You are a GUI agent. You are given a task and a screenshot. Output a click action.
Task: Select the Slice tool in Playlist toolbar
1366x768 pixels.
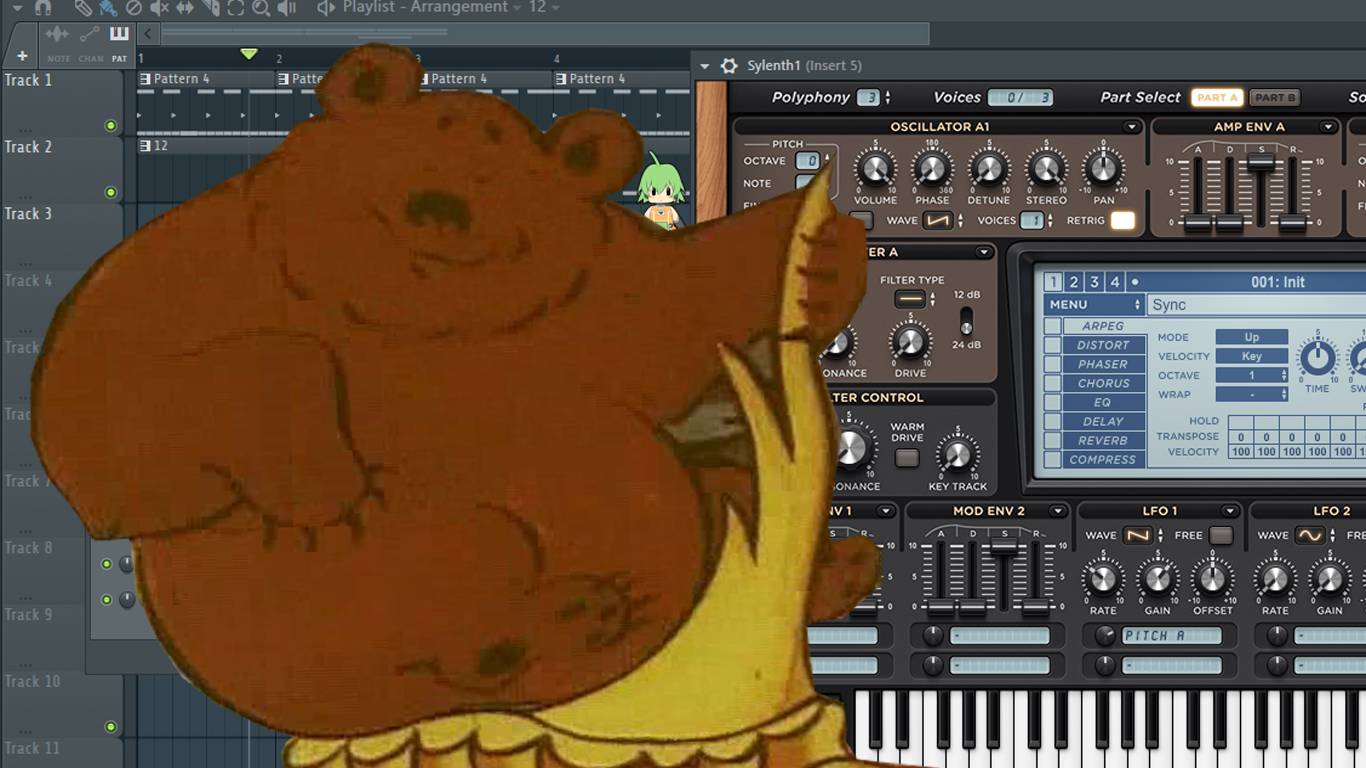(210, 7)
